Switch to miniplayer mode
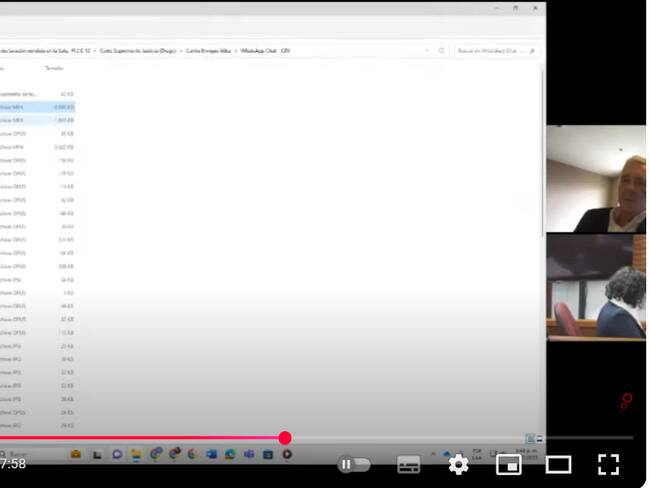Image resolution: width=650 pixels, height=488 pixels. click(x=508, y=464)
